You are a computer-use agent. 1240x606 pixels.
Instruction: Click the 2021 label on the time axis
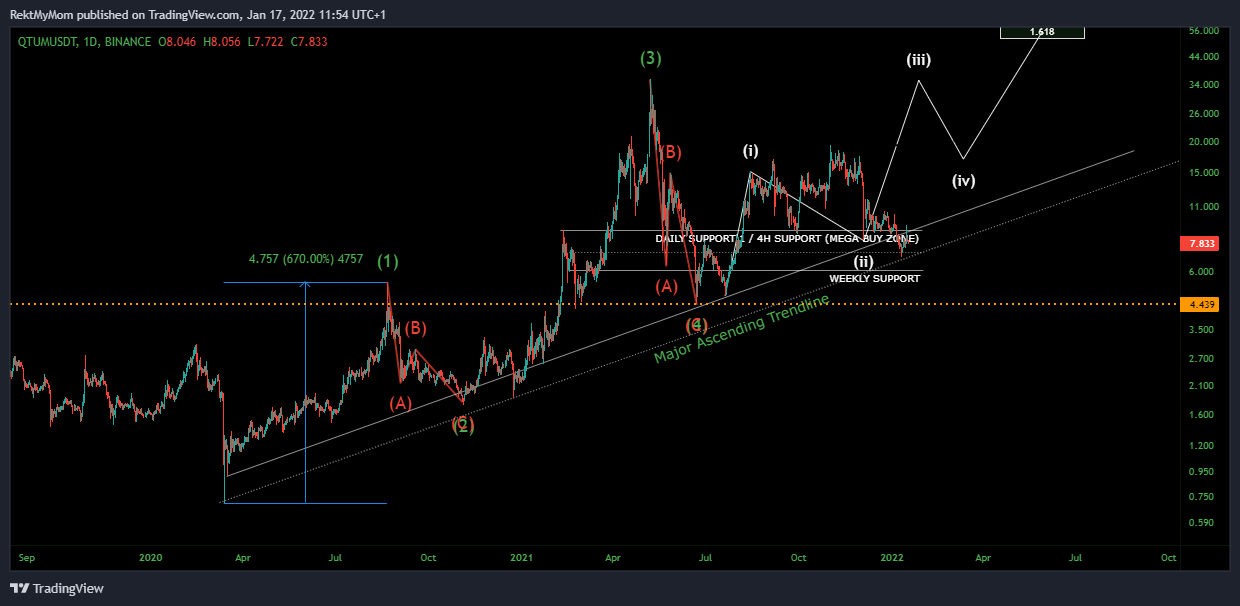pos(521,556)
